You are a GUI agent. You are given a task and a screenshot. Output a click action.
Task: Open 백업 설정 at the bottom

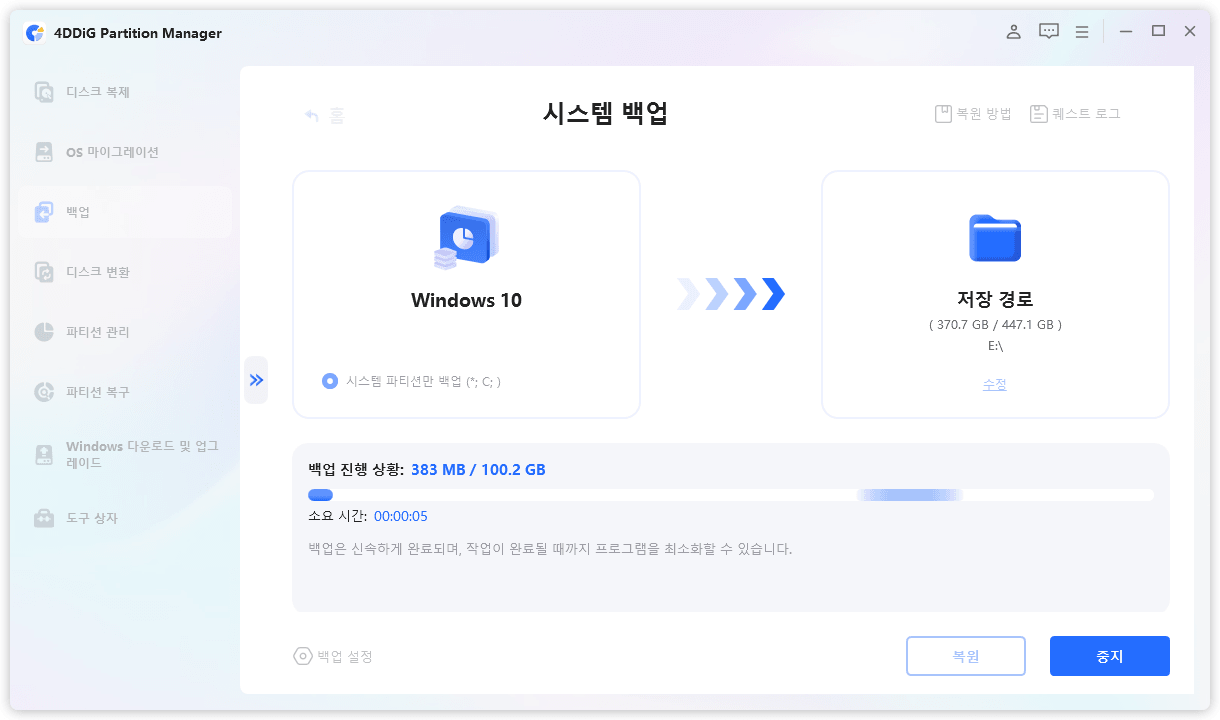[x=335, y=656]
